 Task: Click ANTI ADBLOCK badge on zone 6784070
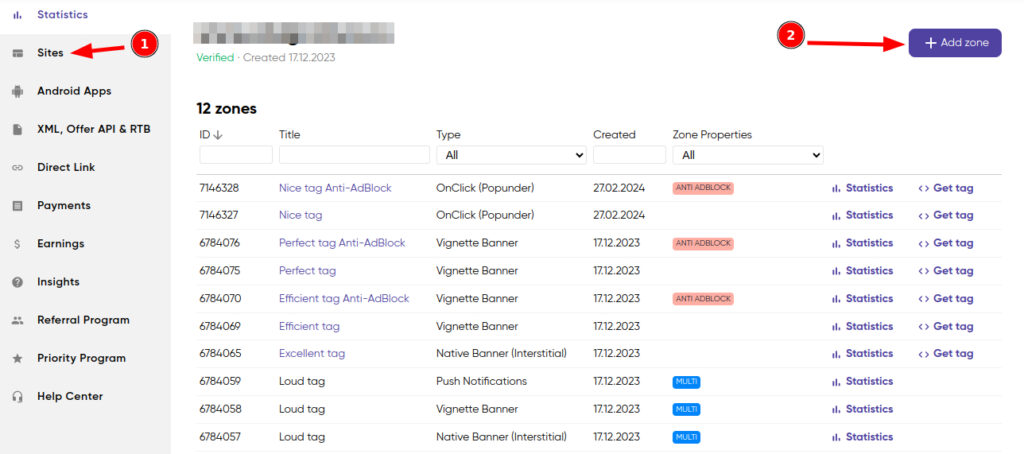click(703, 299)
